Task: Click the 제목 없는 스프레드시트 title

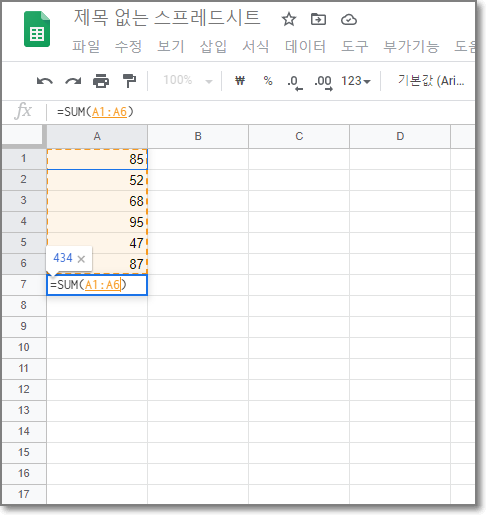Action: coord(167,18)
